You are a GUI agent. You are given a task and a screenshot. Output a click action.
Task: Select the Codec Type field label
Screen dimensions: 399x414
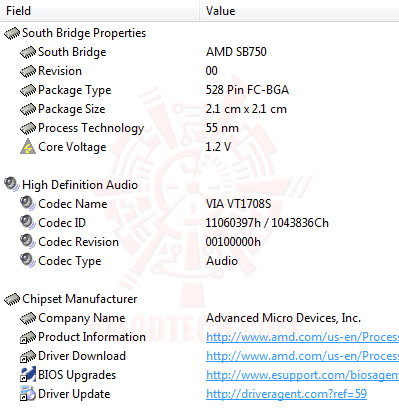70,261
